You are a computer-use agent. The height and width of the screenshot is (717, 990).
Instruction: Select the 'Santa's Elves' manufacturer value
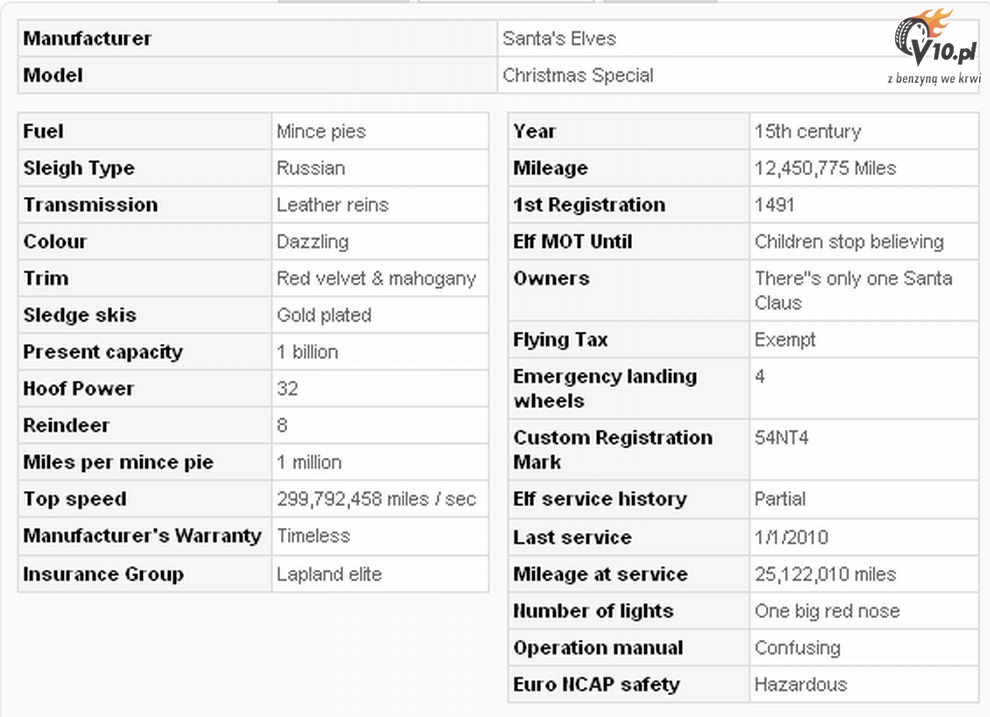tap(559, 39)
